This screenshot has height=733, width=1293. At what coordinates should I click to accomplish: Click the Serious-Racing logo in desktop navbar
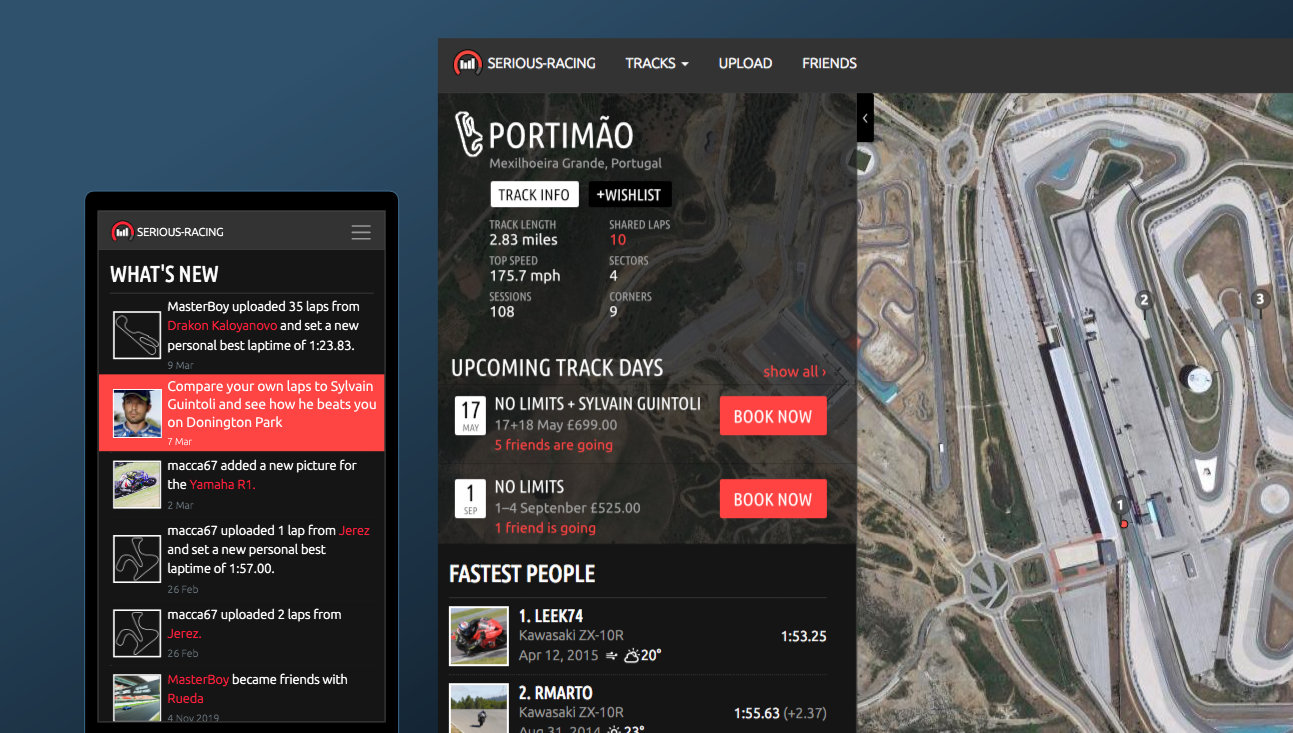(x=525, y=63)
